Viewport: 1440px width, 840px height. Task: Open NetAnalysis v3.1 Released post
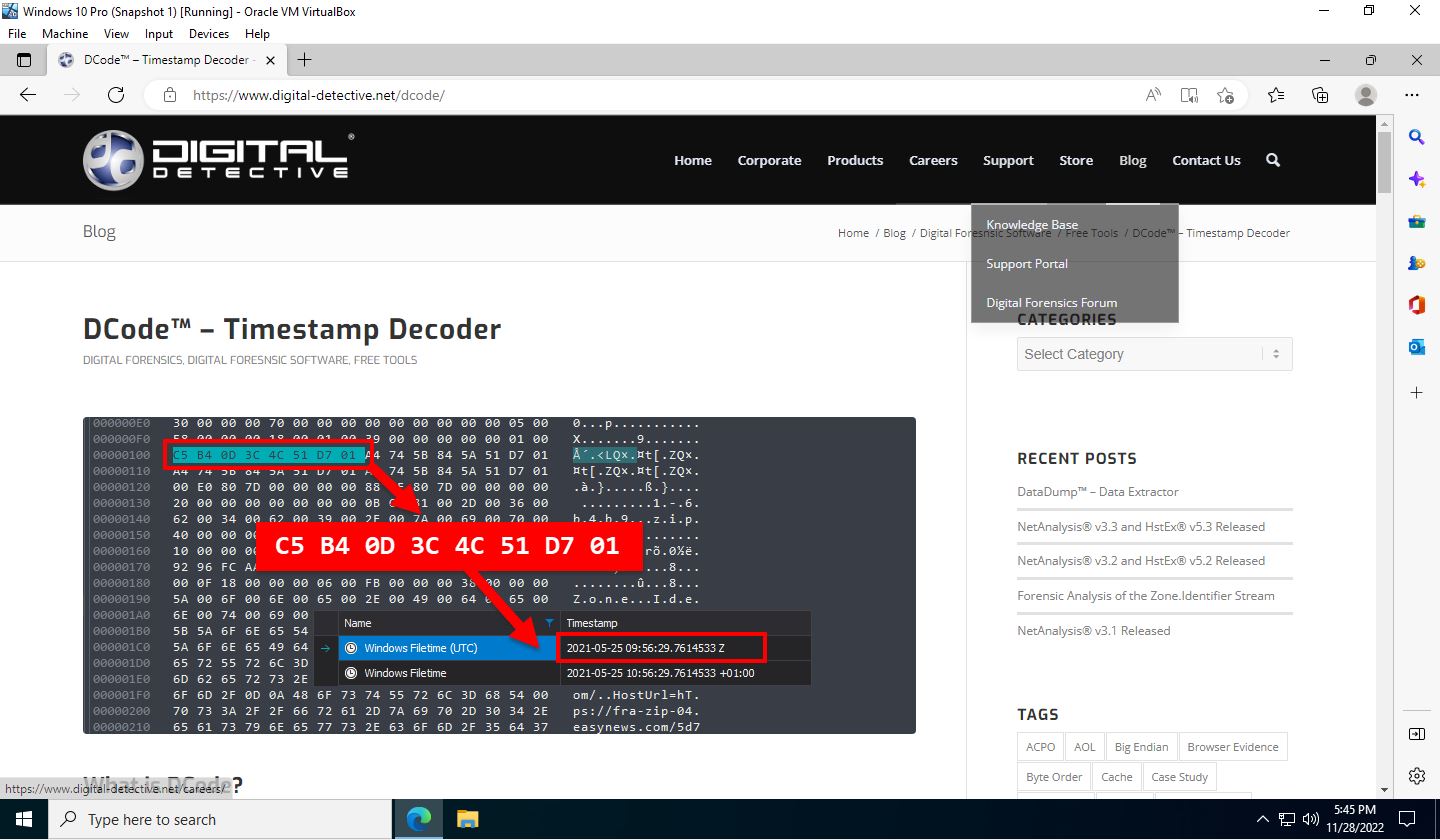tap(1094, 630)
